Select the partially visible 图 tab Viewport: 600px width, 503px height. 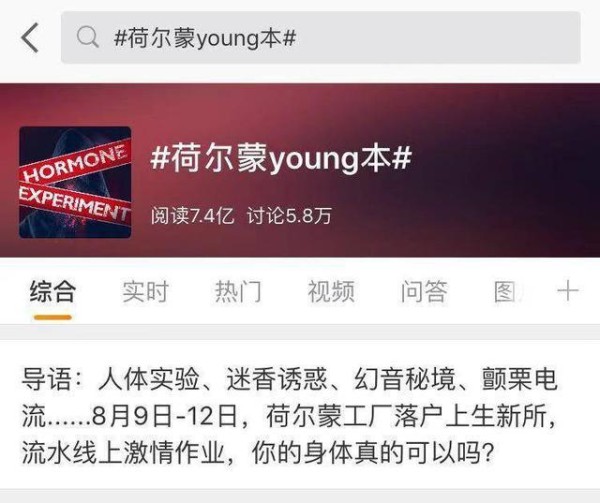tap(507, 291)
